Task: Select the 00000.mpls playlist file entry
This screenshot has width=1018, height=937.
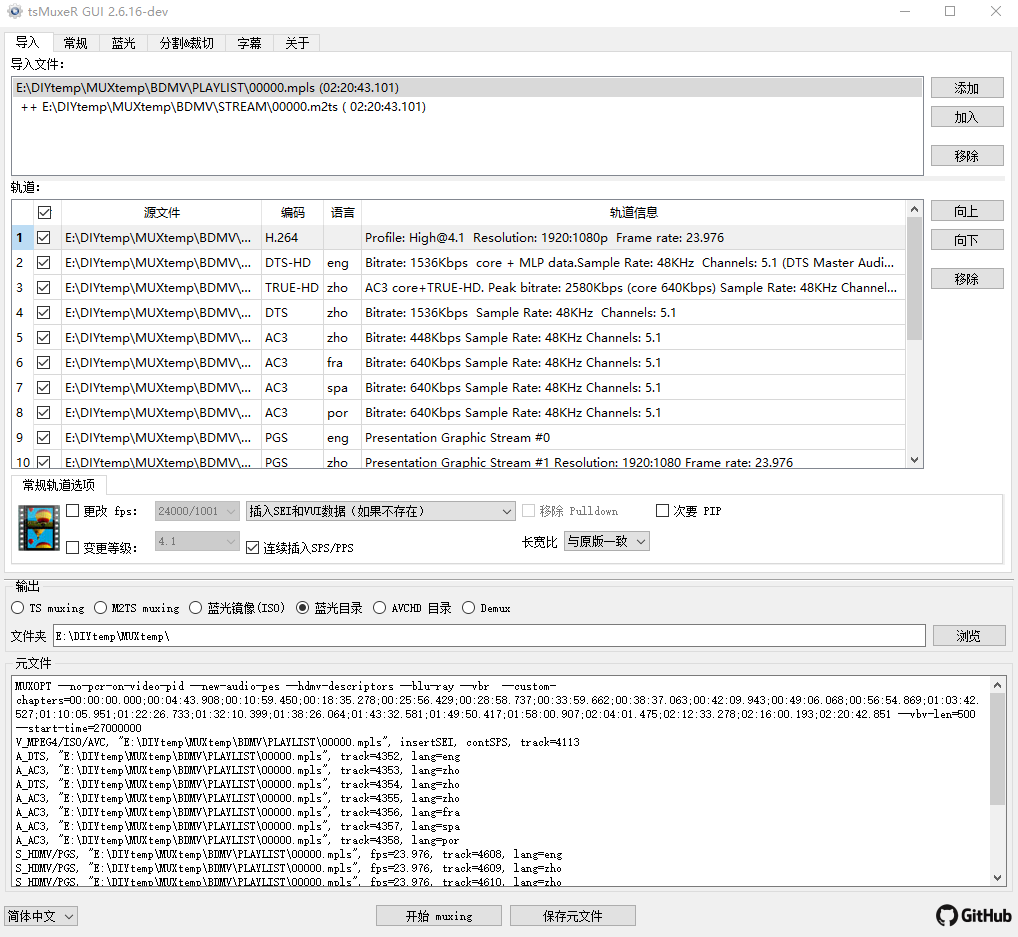Action: point(467,88)
